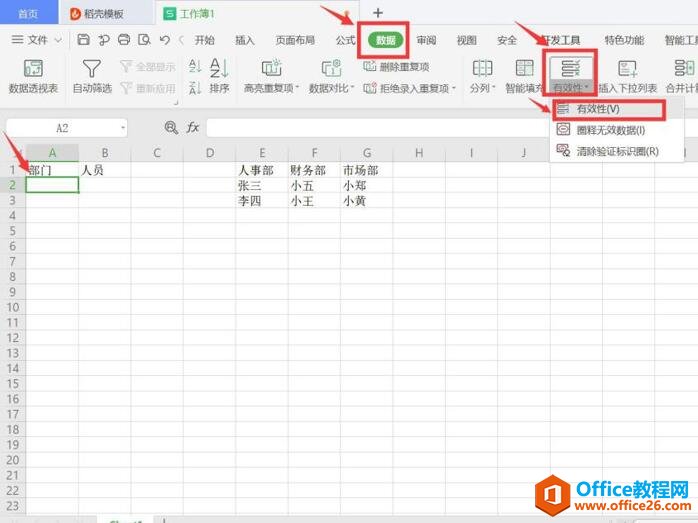Sort descending with the Z-A icon
This screenshot has height=523, width=698.
coord(195,88)
